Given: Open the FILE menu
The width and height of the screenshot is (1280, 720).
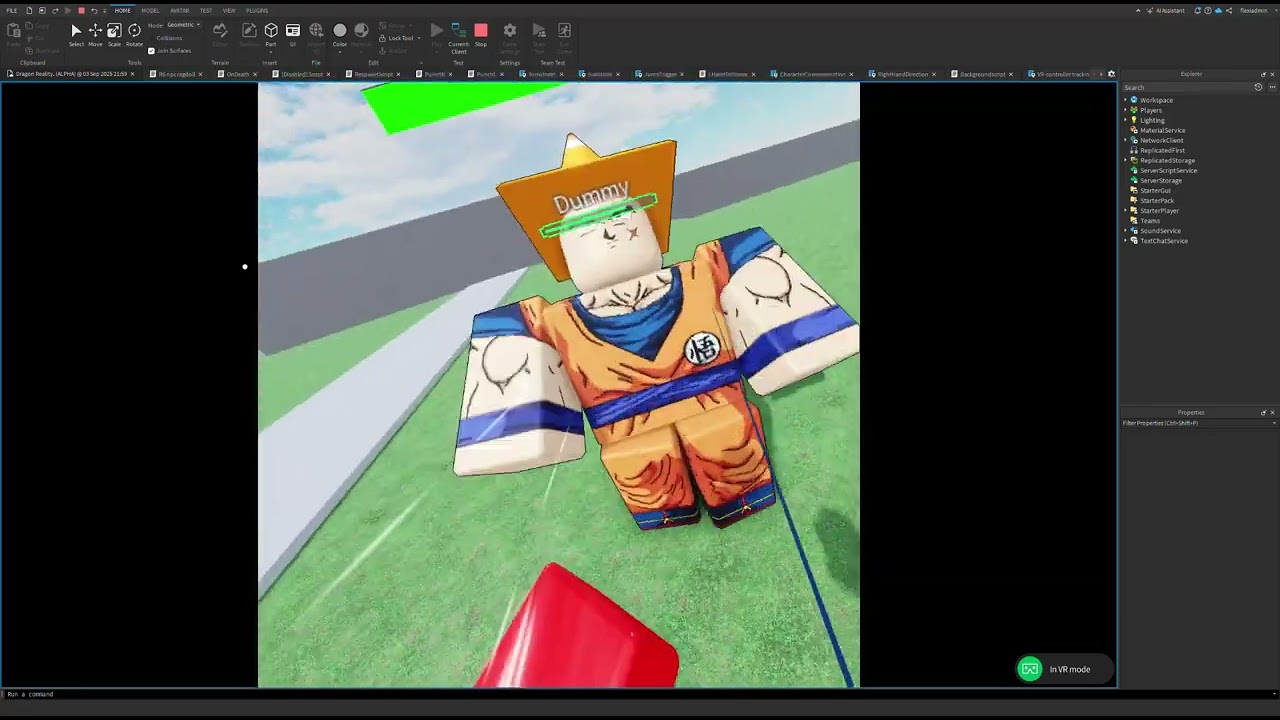Looking at the screenshot, I should (12, 10).
